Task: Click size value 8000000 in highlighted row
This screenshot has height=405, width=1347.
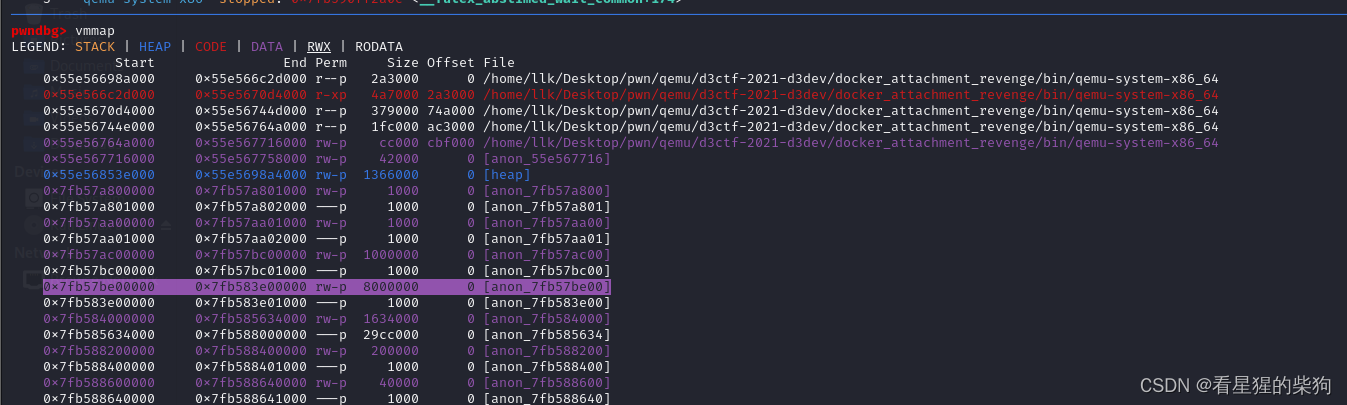Action: (x=391, y=287)
